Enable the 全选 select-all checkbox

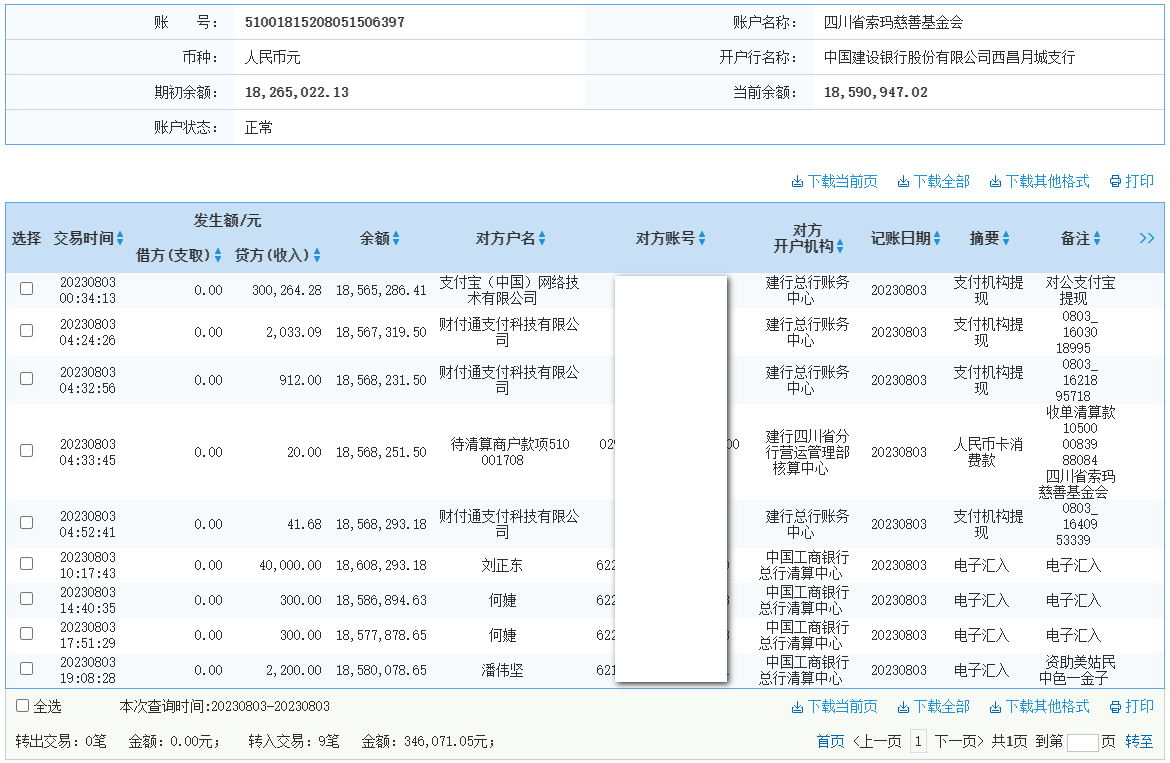[x=22, y=706]
